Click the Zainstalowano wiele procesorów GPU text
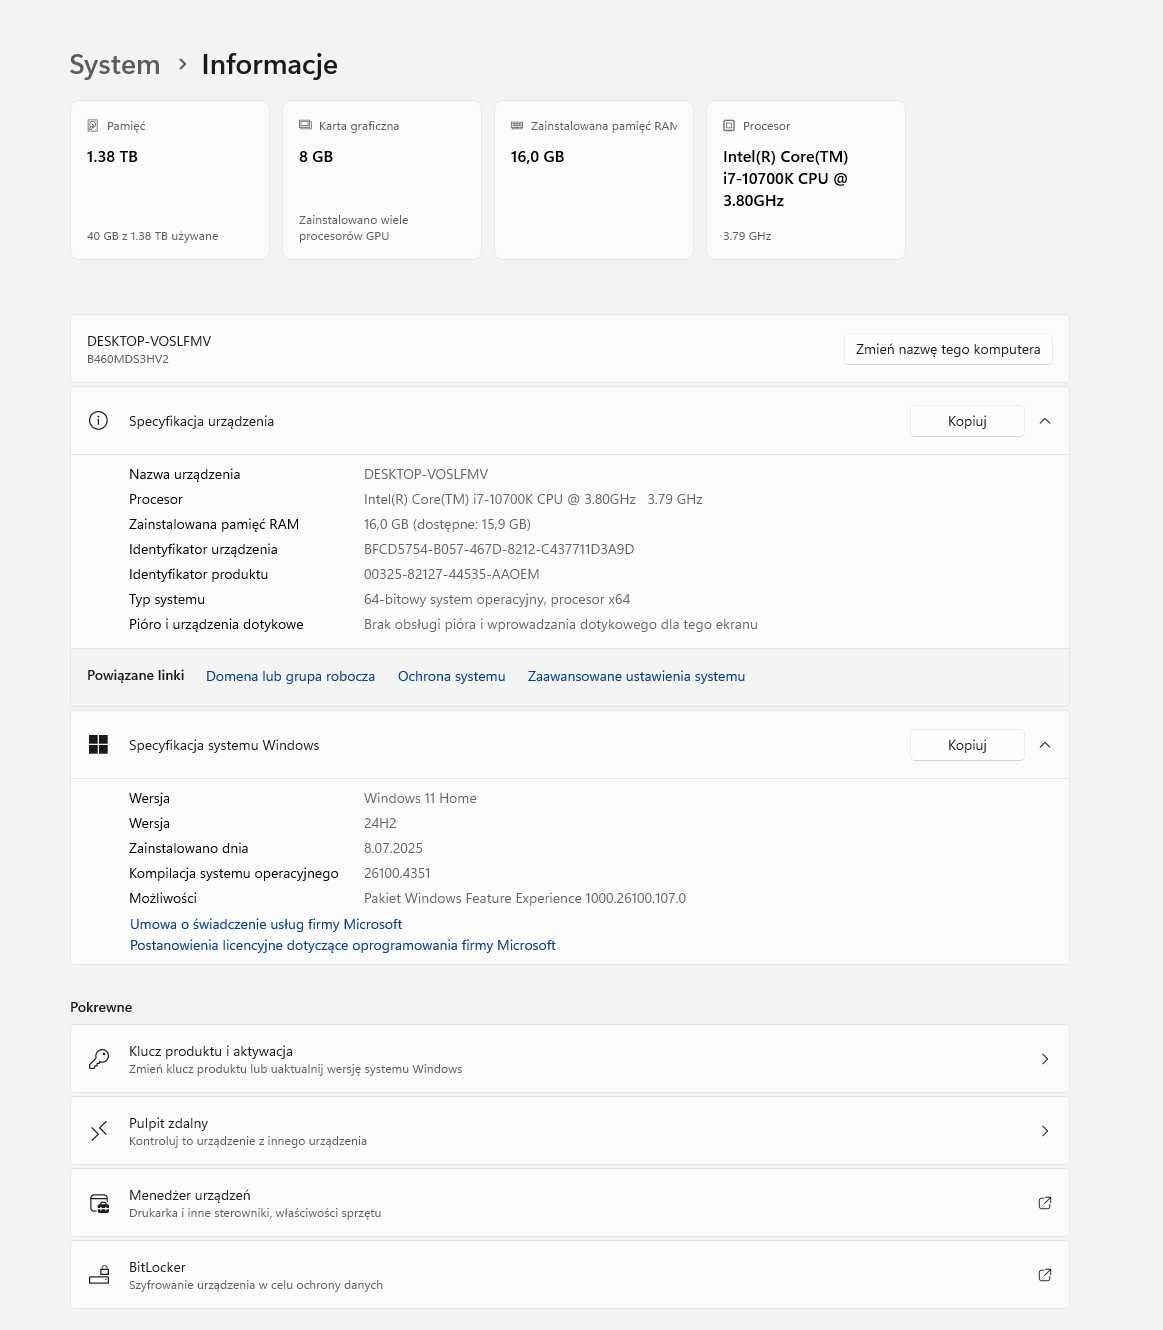The image size is (1163, 1330). pos(353,228)
